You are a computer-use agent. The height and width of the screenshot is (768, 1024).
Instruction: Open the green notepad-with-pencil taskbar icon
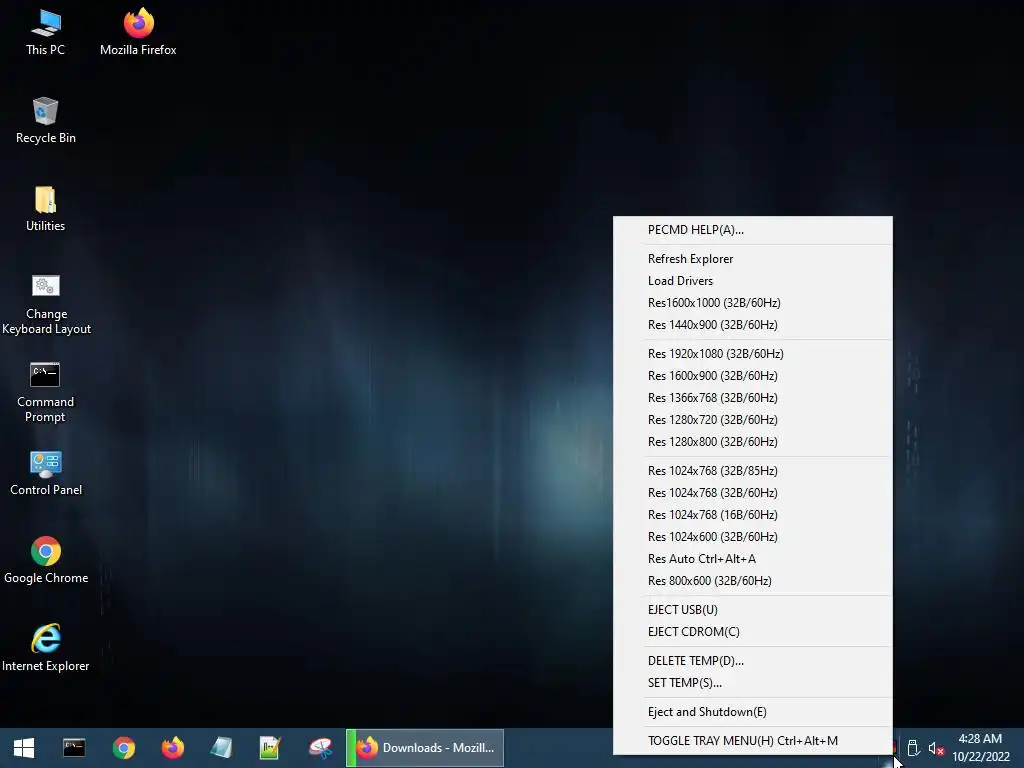tap(270, 748)
